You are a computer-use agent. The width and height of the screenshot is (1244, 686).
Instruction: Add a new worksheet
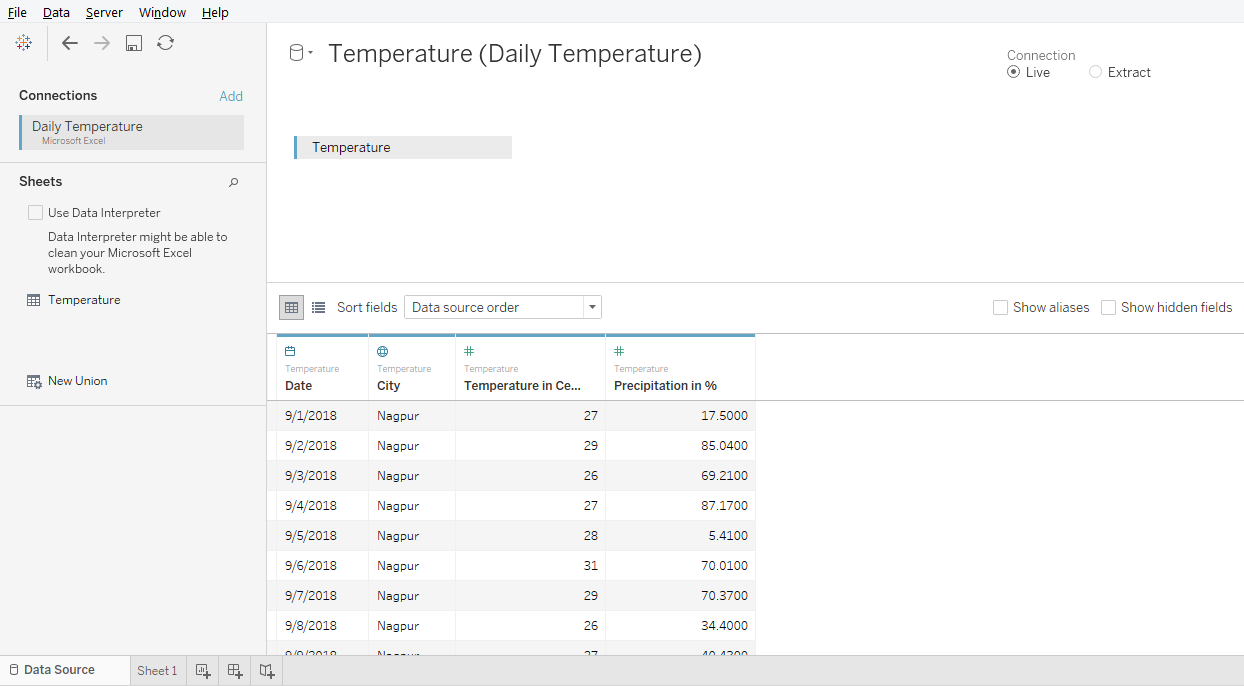point(203,671)
